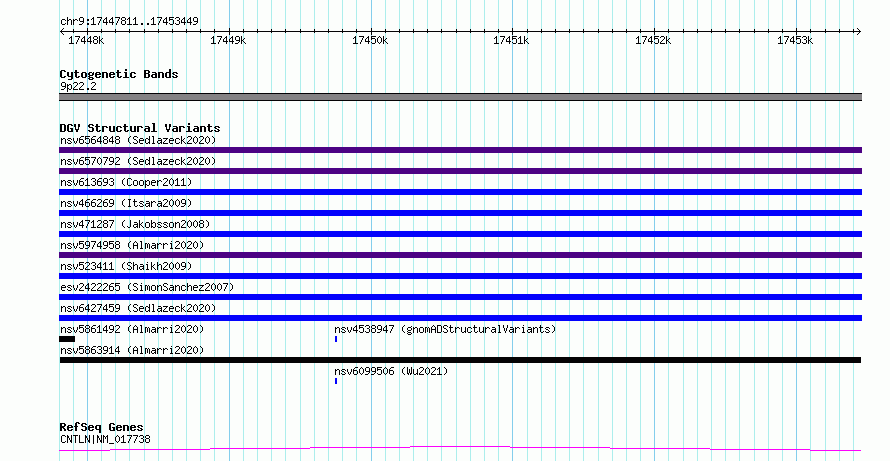Select the nsv471287 (Jakobsson2008) label
The width and height of the screenshot is (890, 461).
click(x=135, y=224)
